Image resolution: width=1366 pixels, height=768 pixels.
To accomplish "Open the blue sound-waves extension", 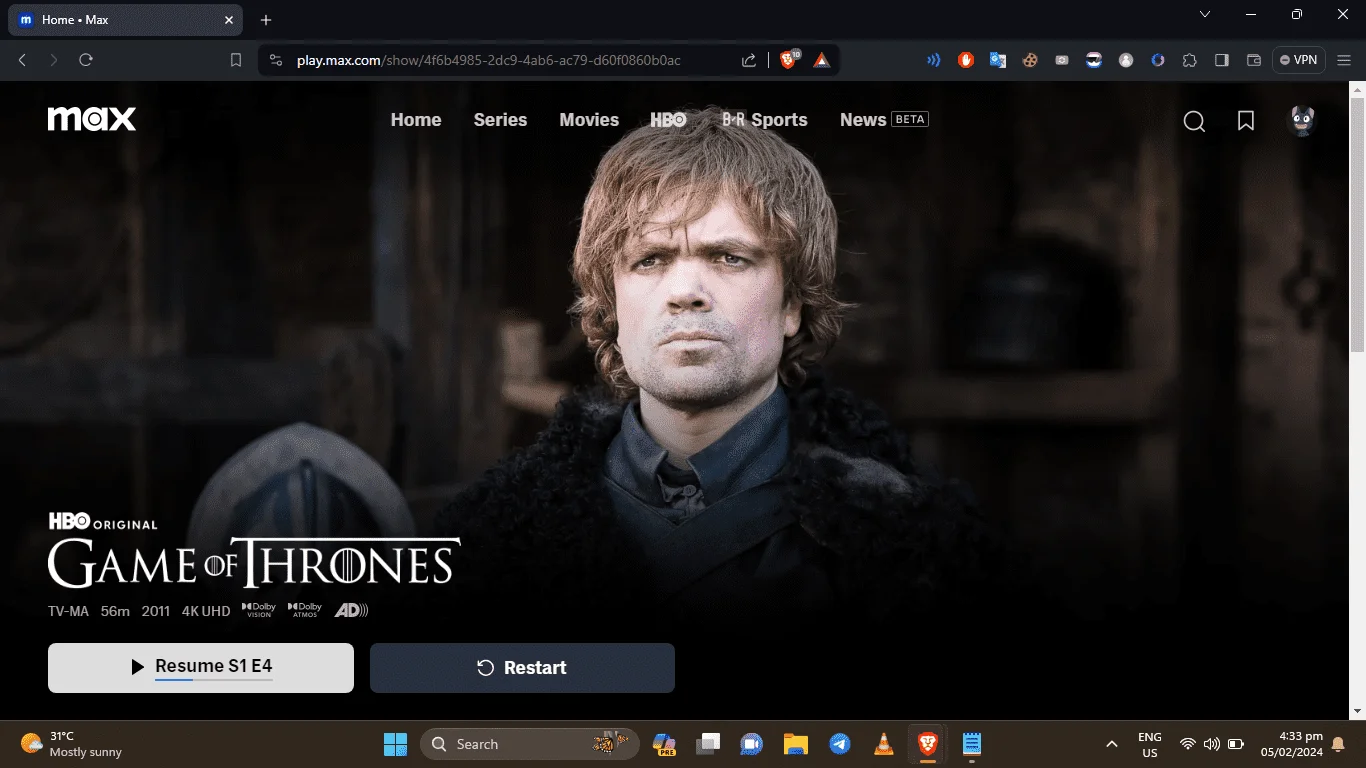I will pos(934,60).
